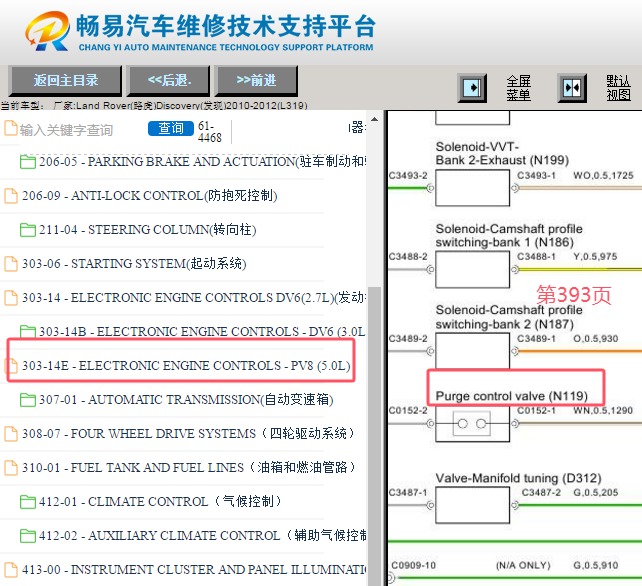Viewport: 642px width, 586px height.
Task: Click the 全屏菜单 label
Action: click(x=518, y=88)
